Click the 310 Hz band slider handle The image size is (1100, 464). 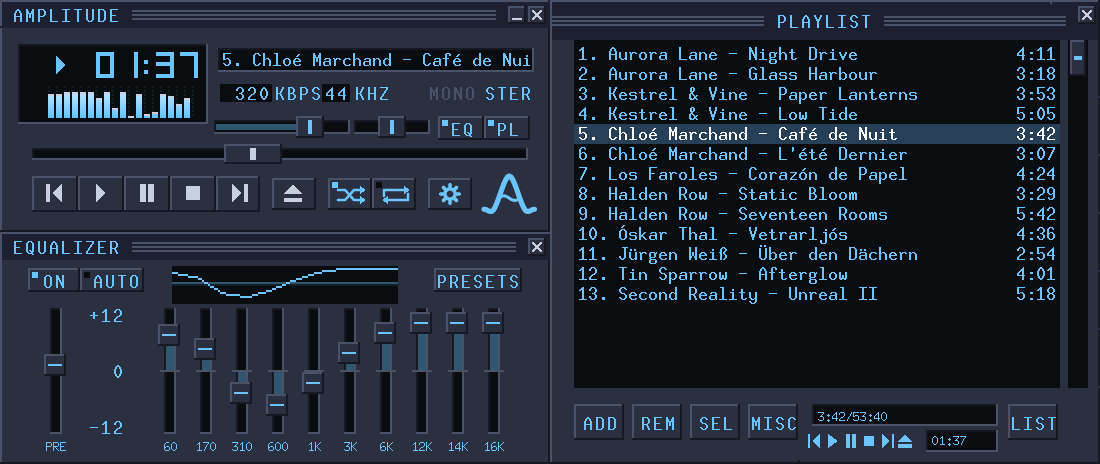(241, 392)
